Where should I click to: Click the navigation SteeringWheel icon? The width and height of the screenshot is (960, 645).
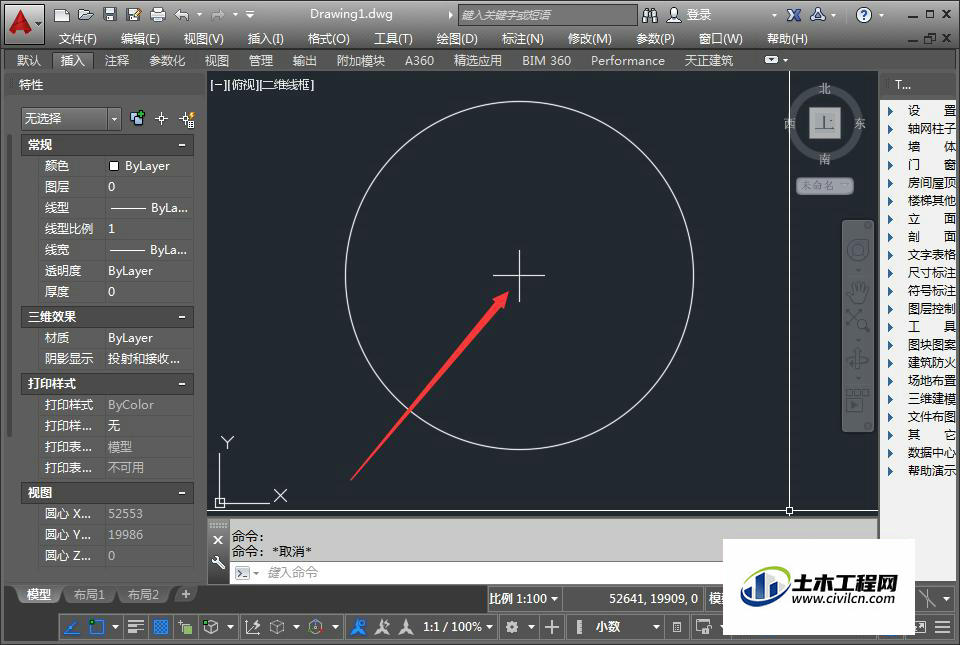coord(858,250)
